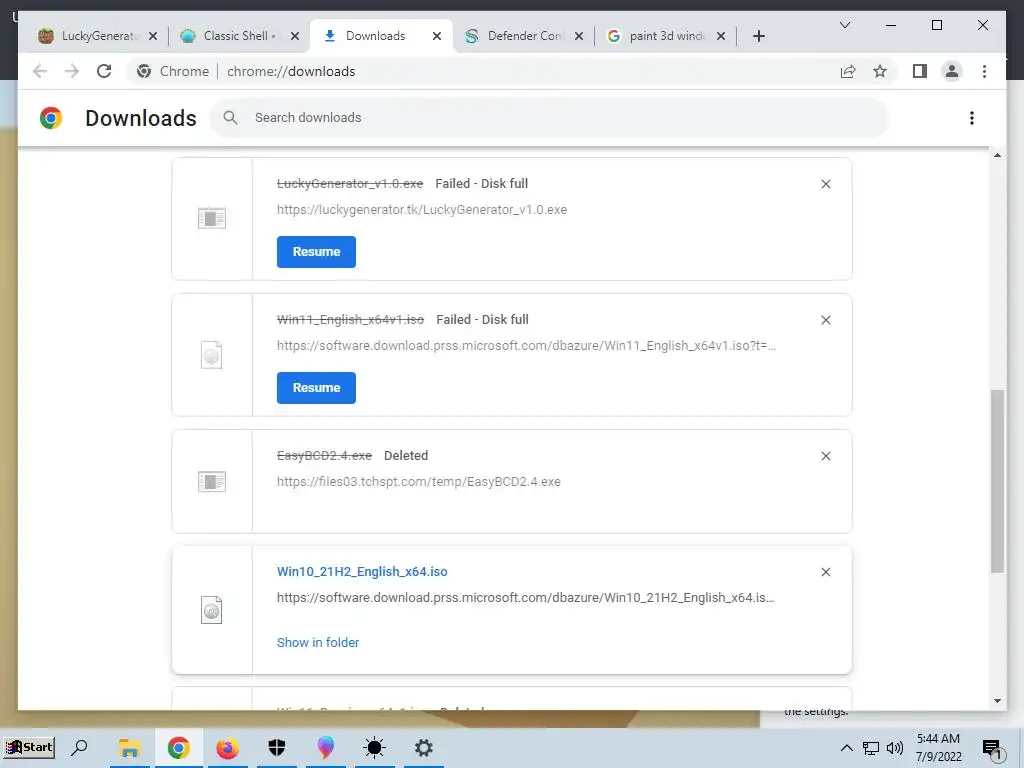The image size is (1024, 768).
Task: Remove Win11_English_x64v1.iso from the list
Action: (x=825, y=320)
